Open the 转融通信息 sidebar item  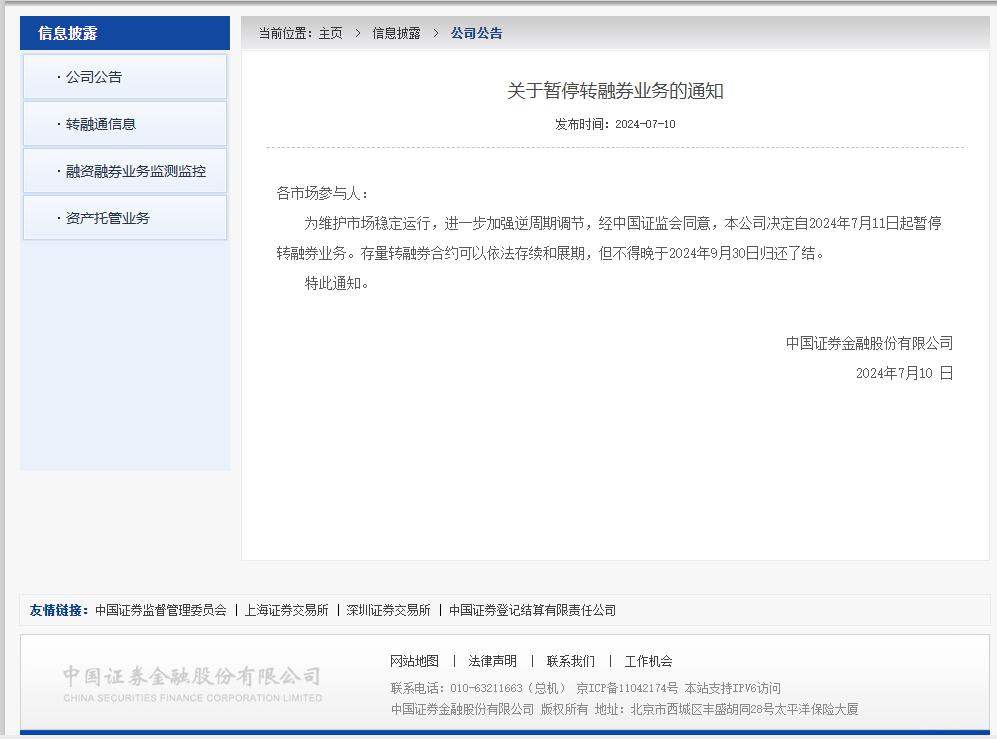(x=125, y=124)
